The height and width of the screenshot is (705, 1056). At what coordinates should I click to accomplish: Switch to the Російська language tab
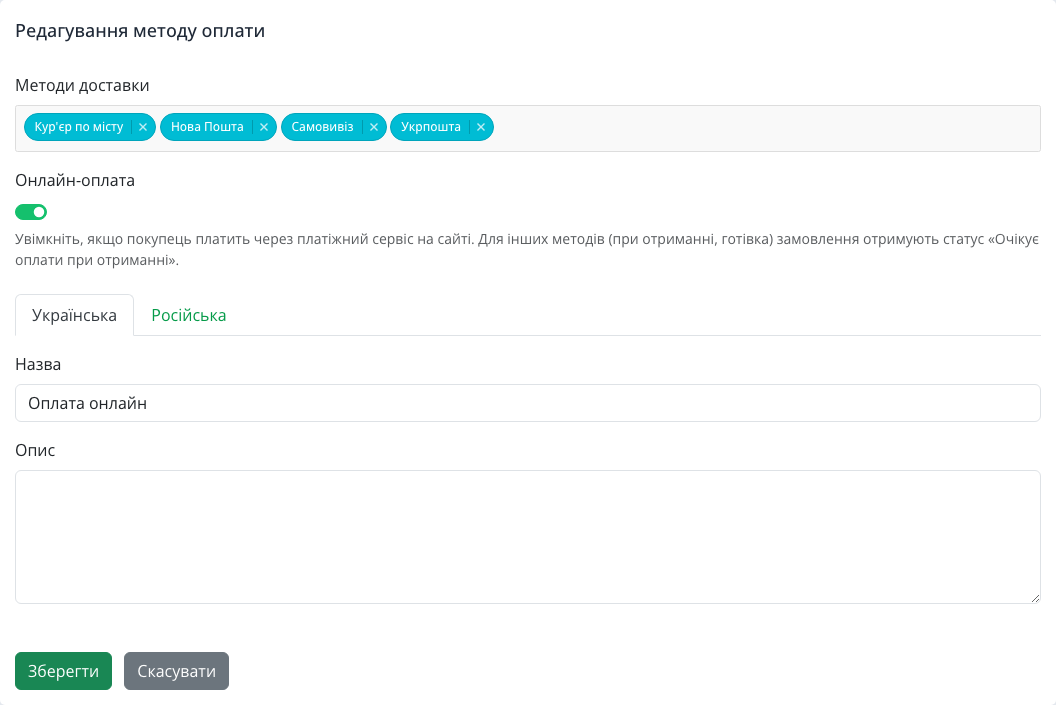click(x=189, y=315)
